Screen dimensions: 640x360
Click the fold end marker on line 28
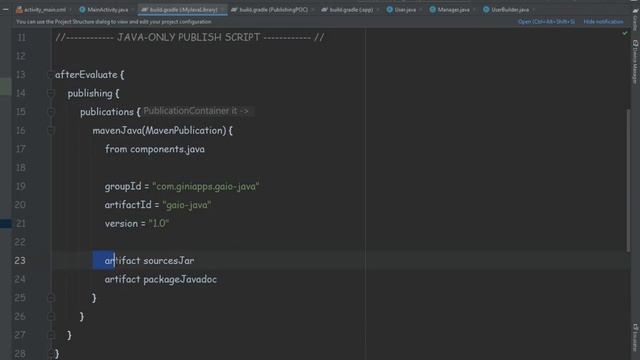pyautogui.click(x=51, y=353)
